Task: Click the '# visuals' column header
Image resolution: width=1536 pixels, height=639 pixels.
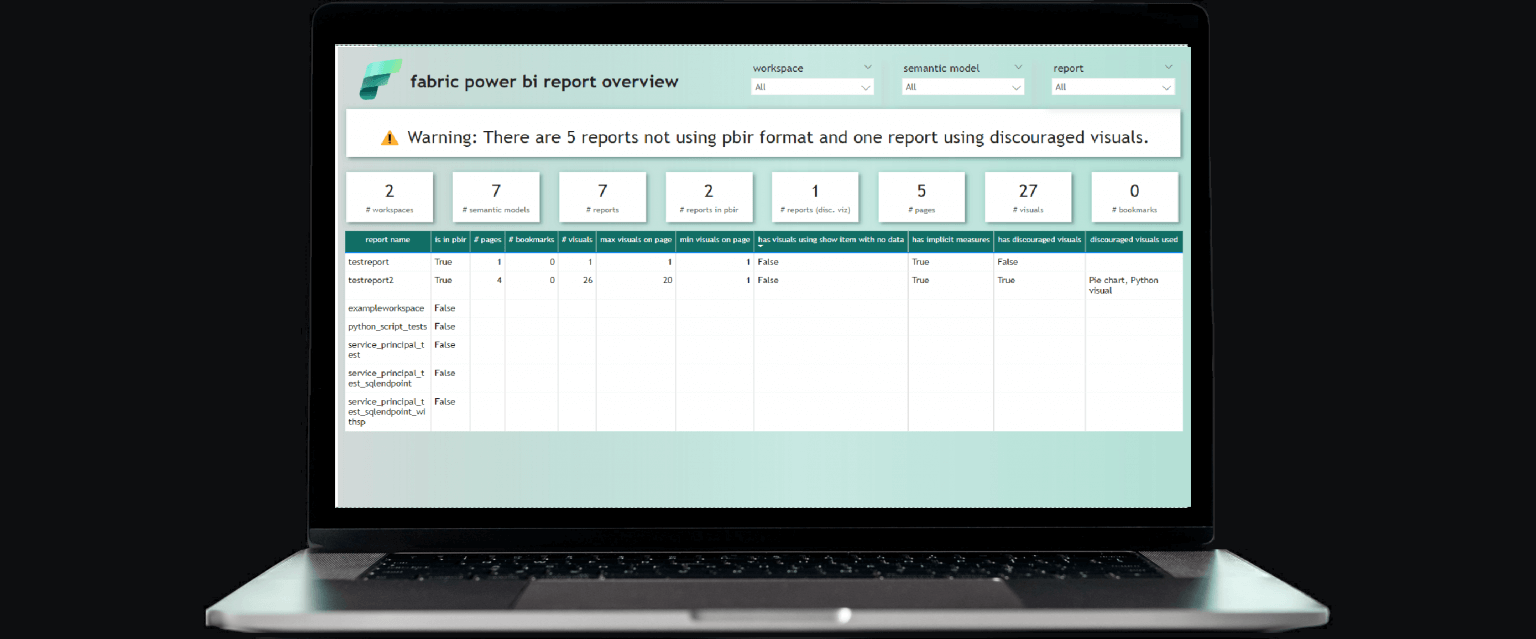Action: (577, 240)
